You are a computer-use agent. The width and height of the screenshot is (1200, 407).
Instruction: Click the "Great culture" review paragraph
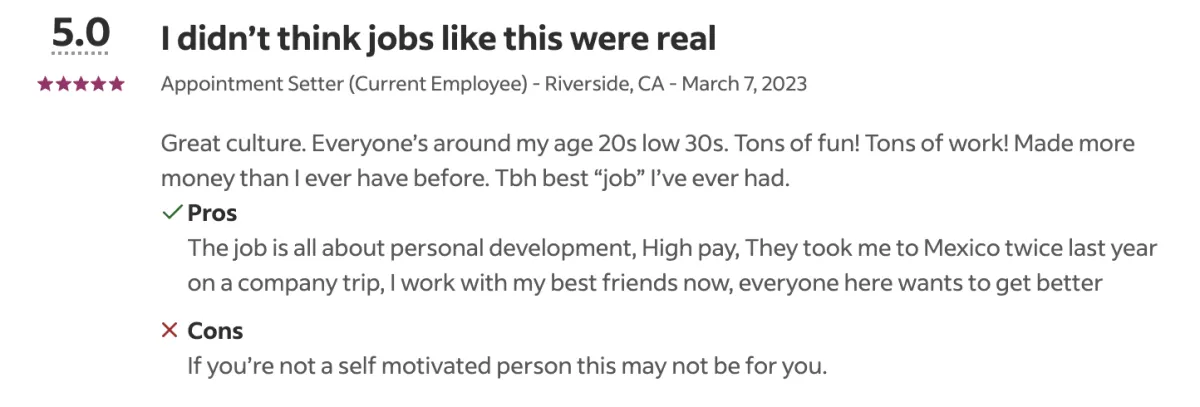click(x=648, y=162)
